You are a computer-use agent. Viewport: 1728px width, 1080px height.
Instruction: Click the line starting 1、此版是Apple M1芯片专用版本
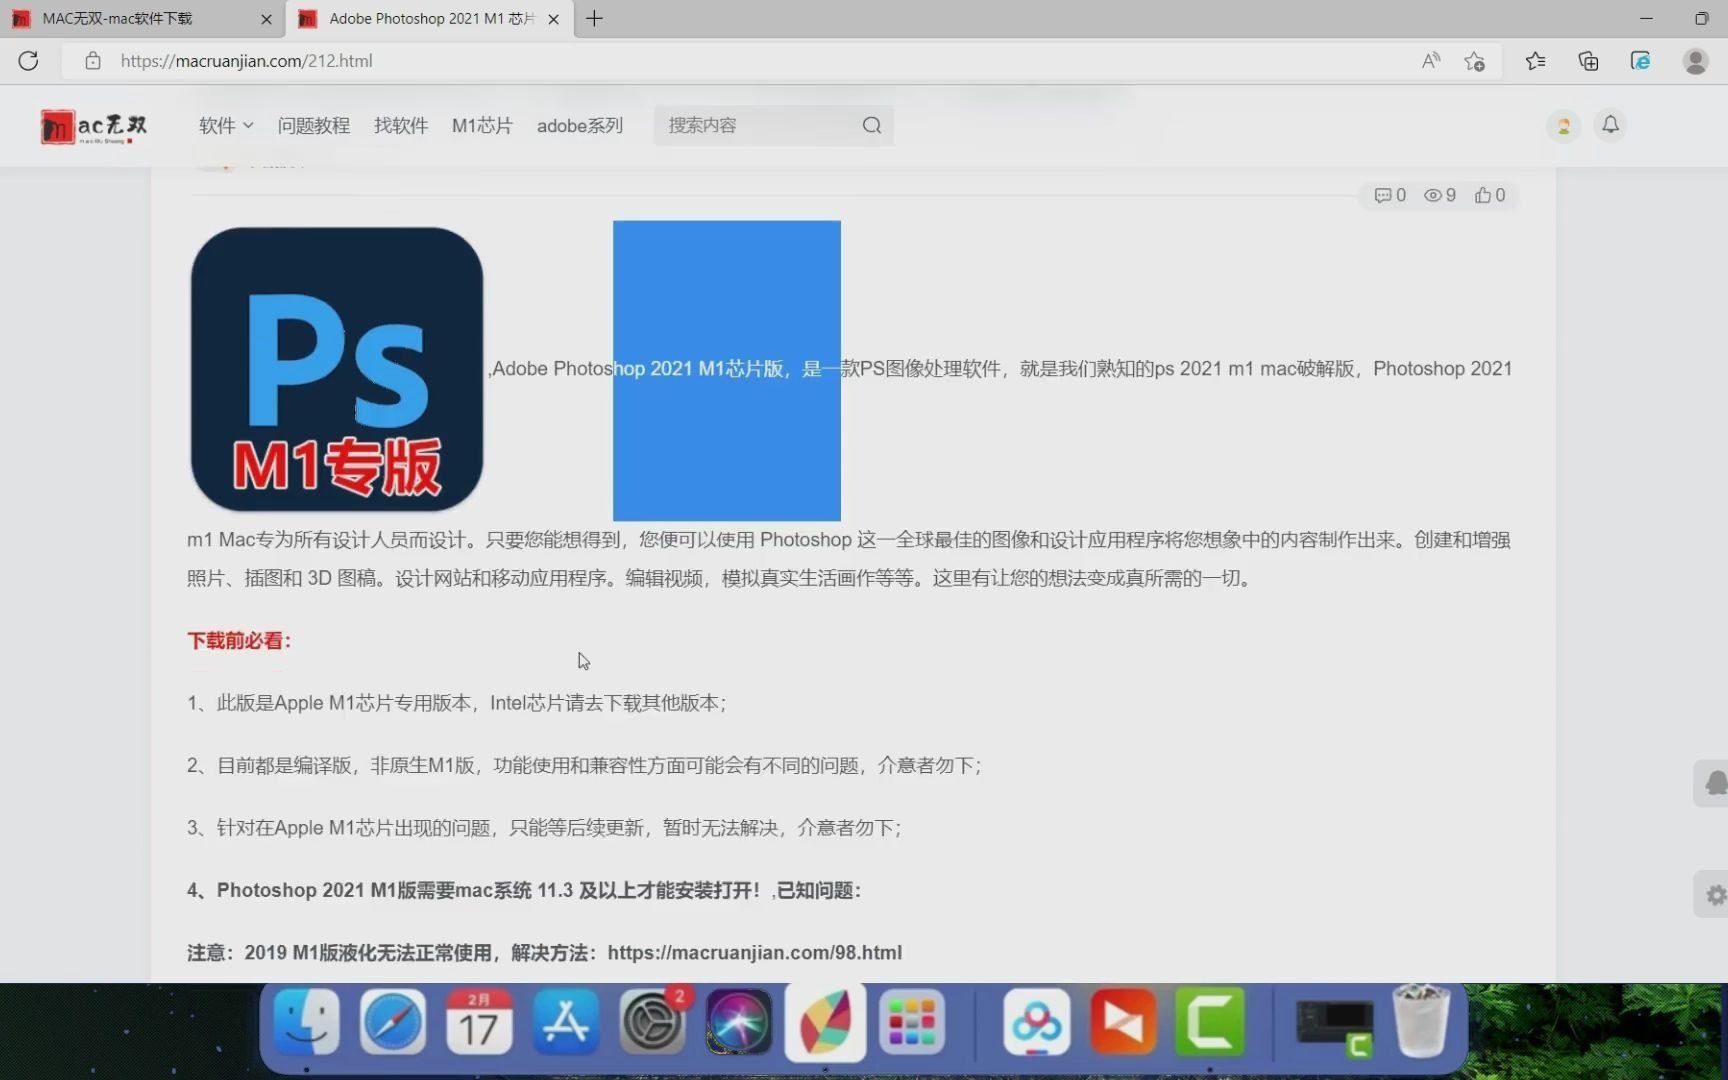pos(456,703)
